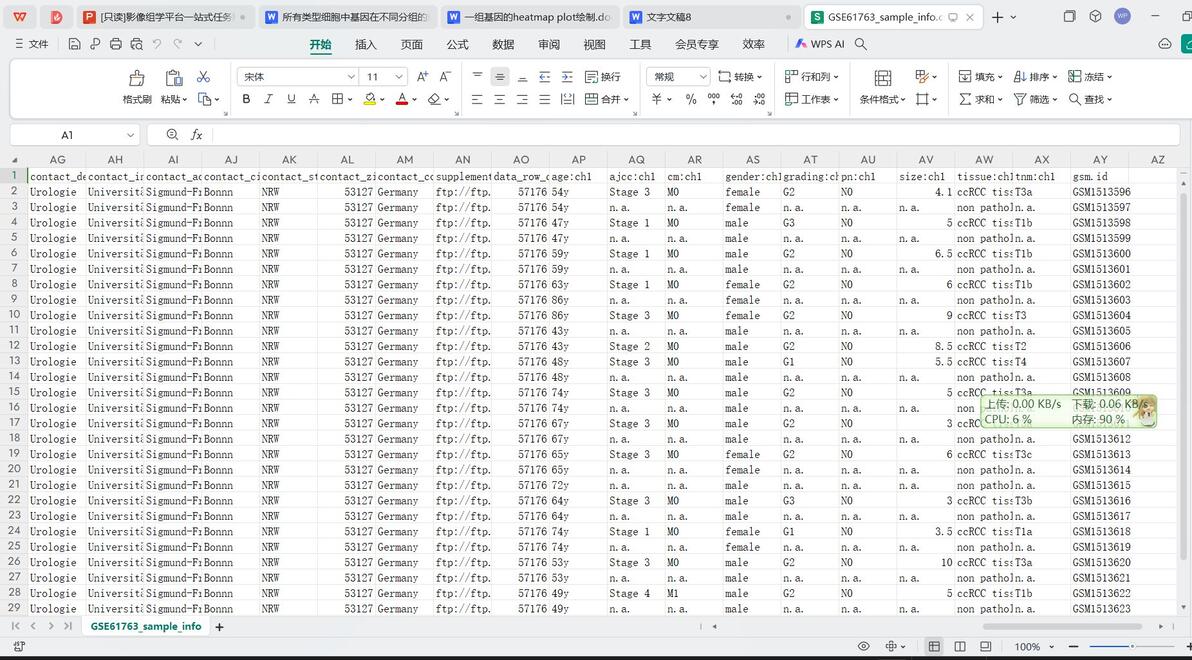Toggle bold formatting button

click(x=246, y=100)
